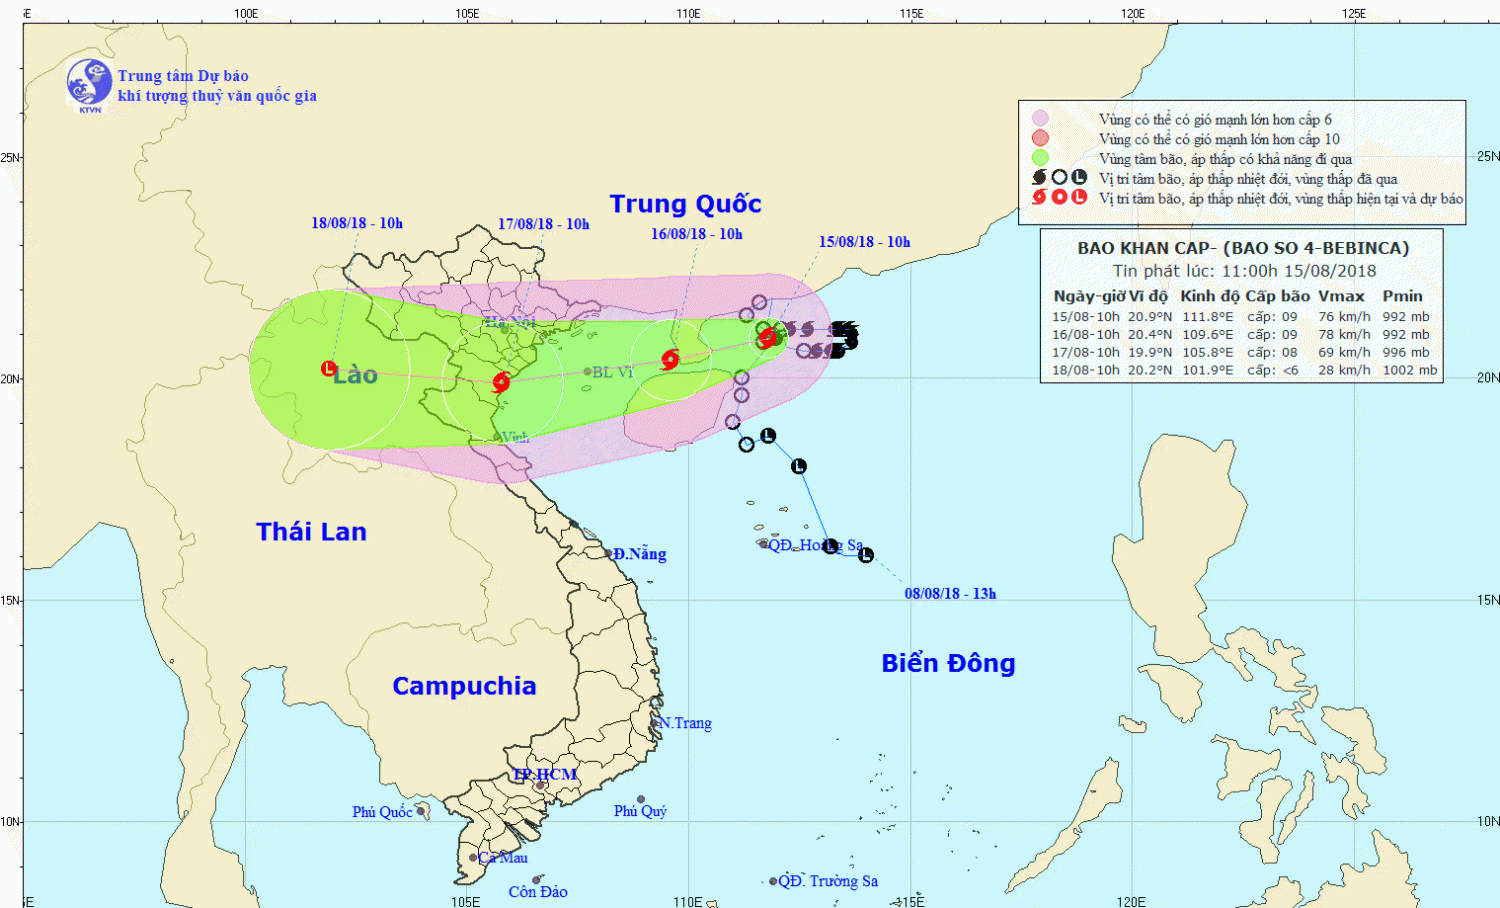The image size is (1500, 908).
Task: Click the red L symbol in legend
Action: pyautogui.click(x=1079, y=197)
